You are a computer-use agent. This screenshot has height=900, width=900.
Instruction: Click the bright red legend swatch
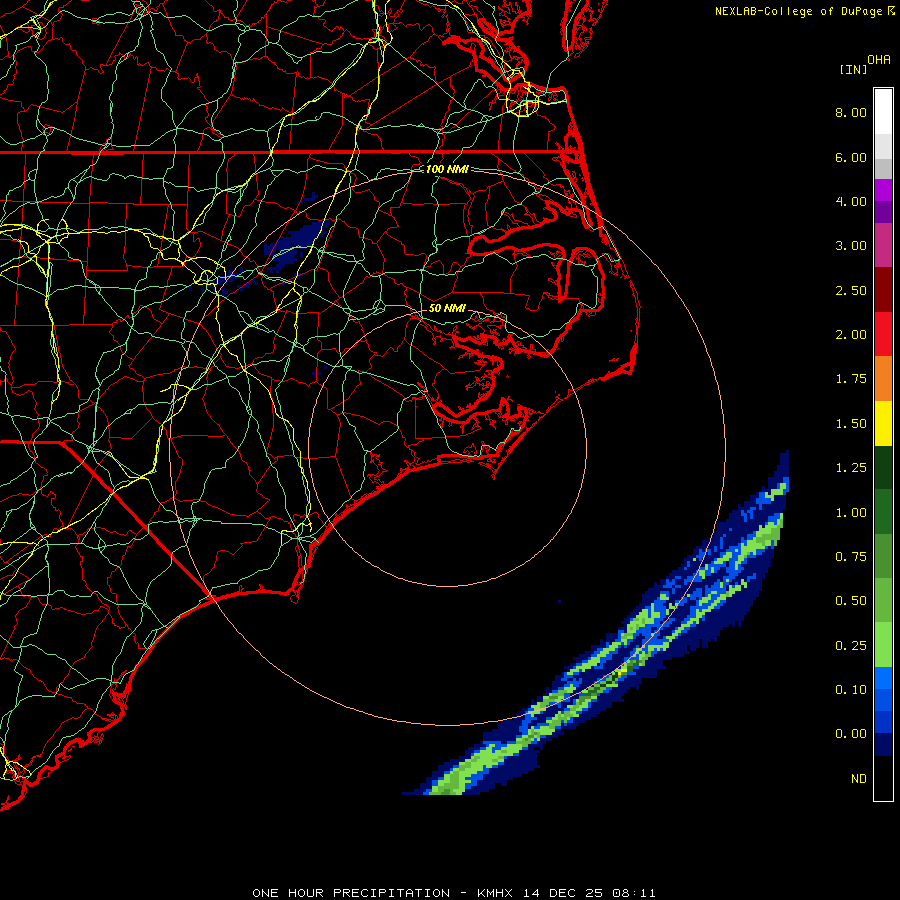pos(883,334)
